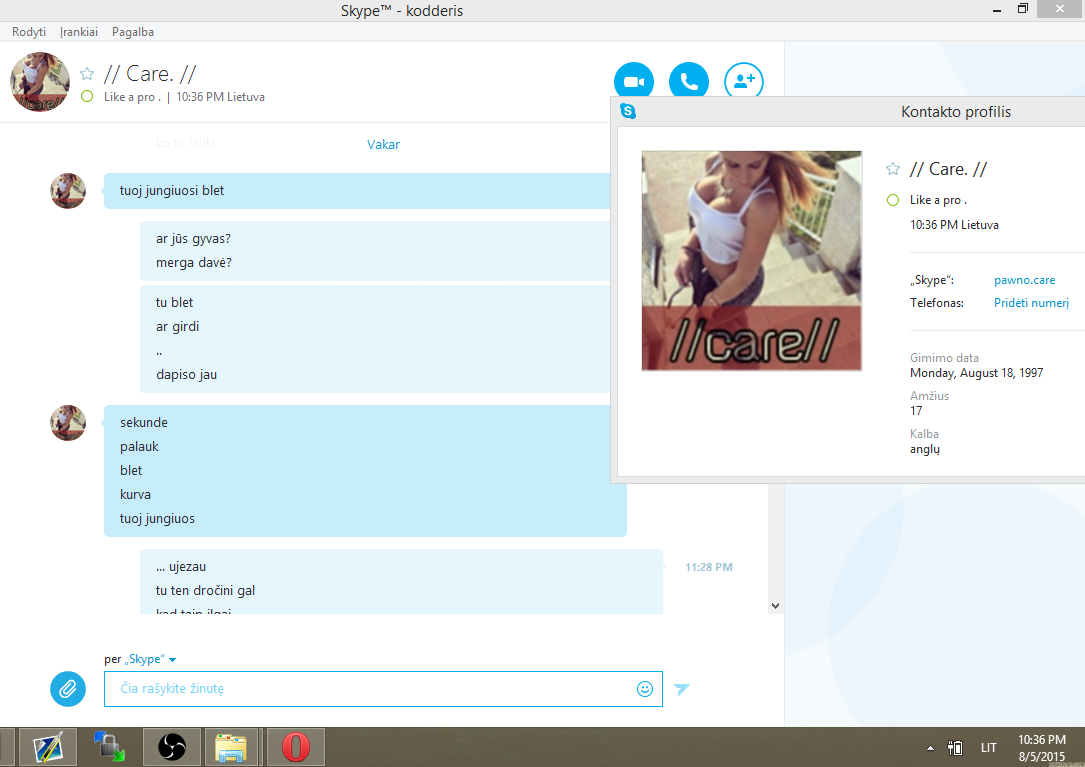Click the taskbar clock 10:36 PM
This screenshot has width=1085, height=767.
(x=1041, y=748)
